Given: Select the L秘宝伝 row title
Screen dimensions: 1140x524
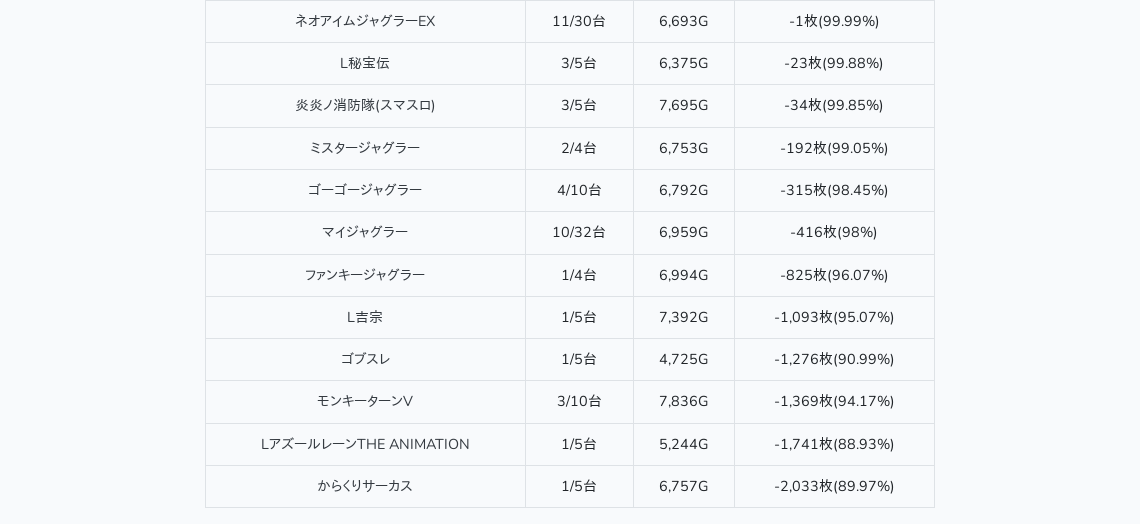Looking at the screenshot, I should (365, 63).
